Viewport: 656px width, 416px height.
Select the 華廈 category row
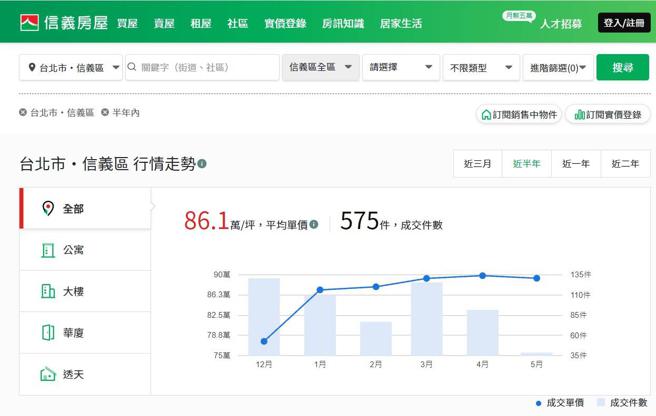(85, 332)
